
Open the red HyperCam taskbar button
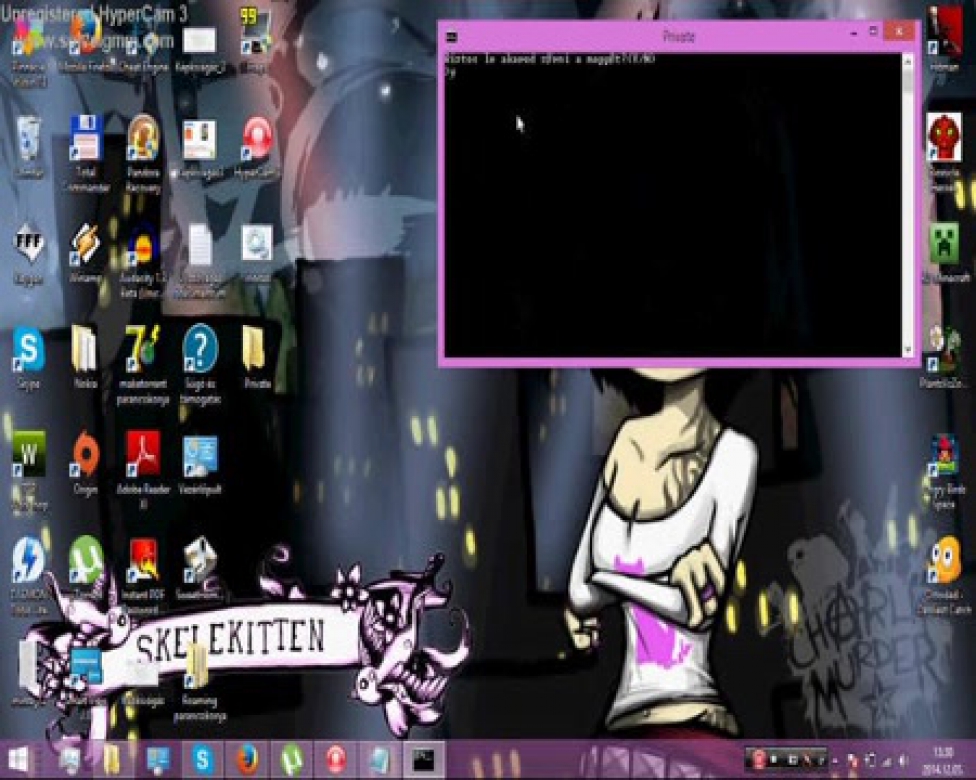tap(336, 759)
